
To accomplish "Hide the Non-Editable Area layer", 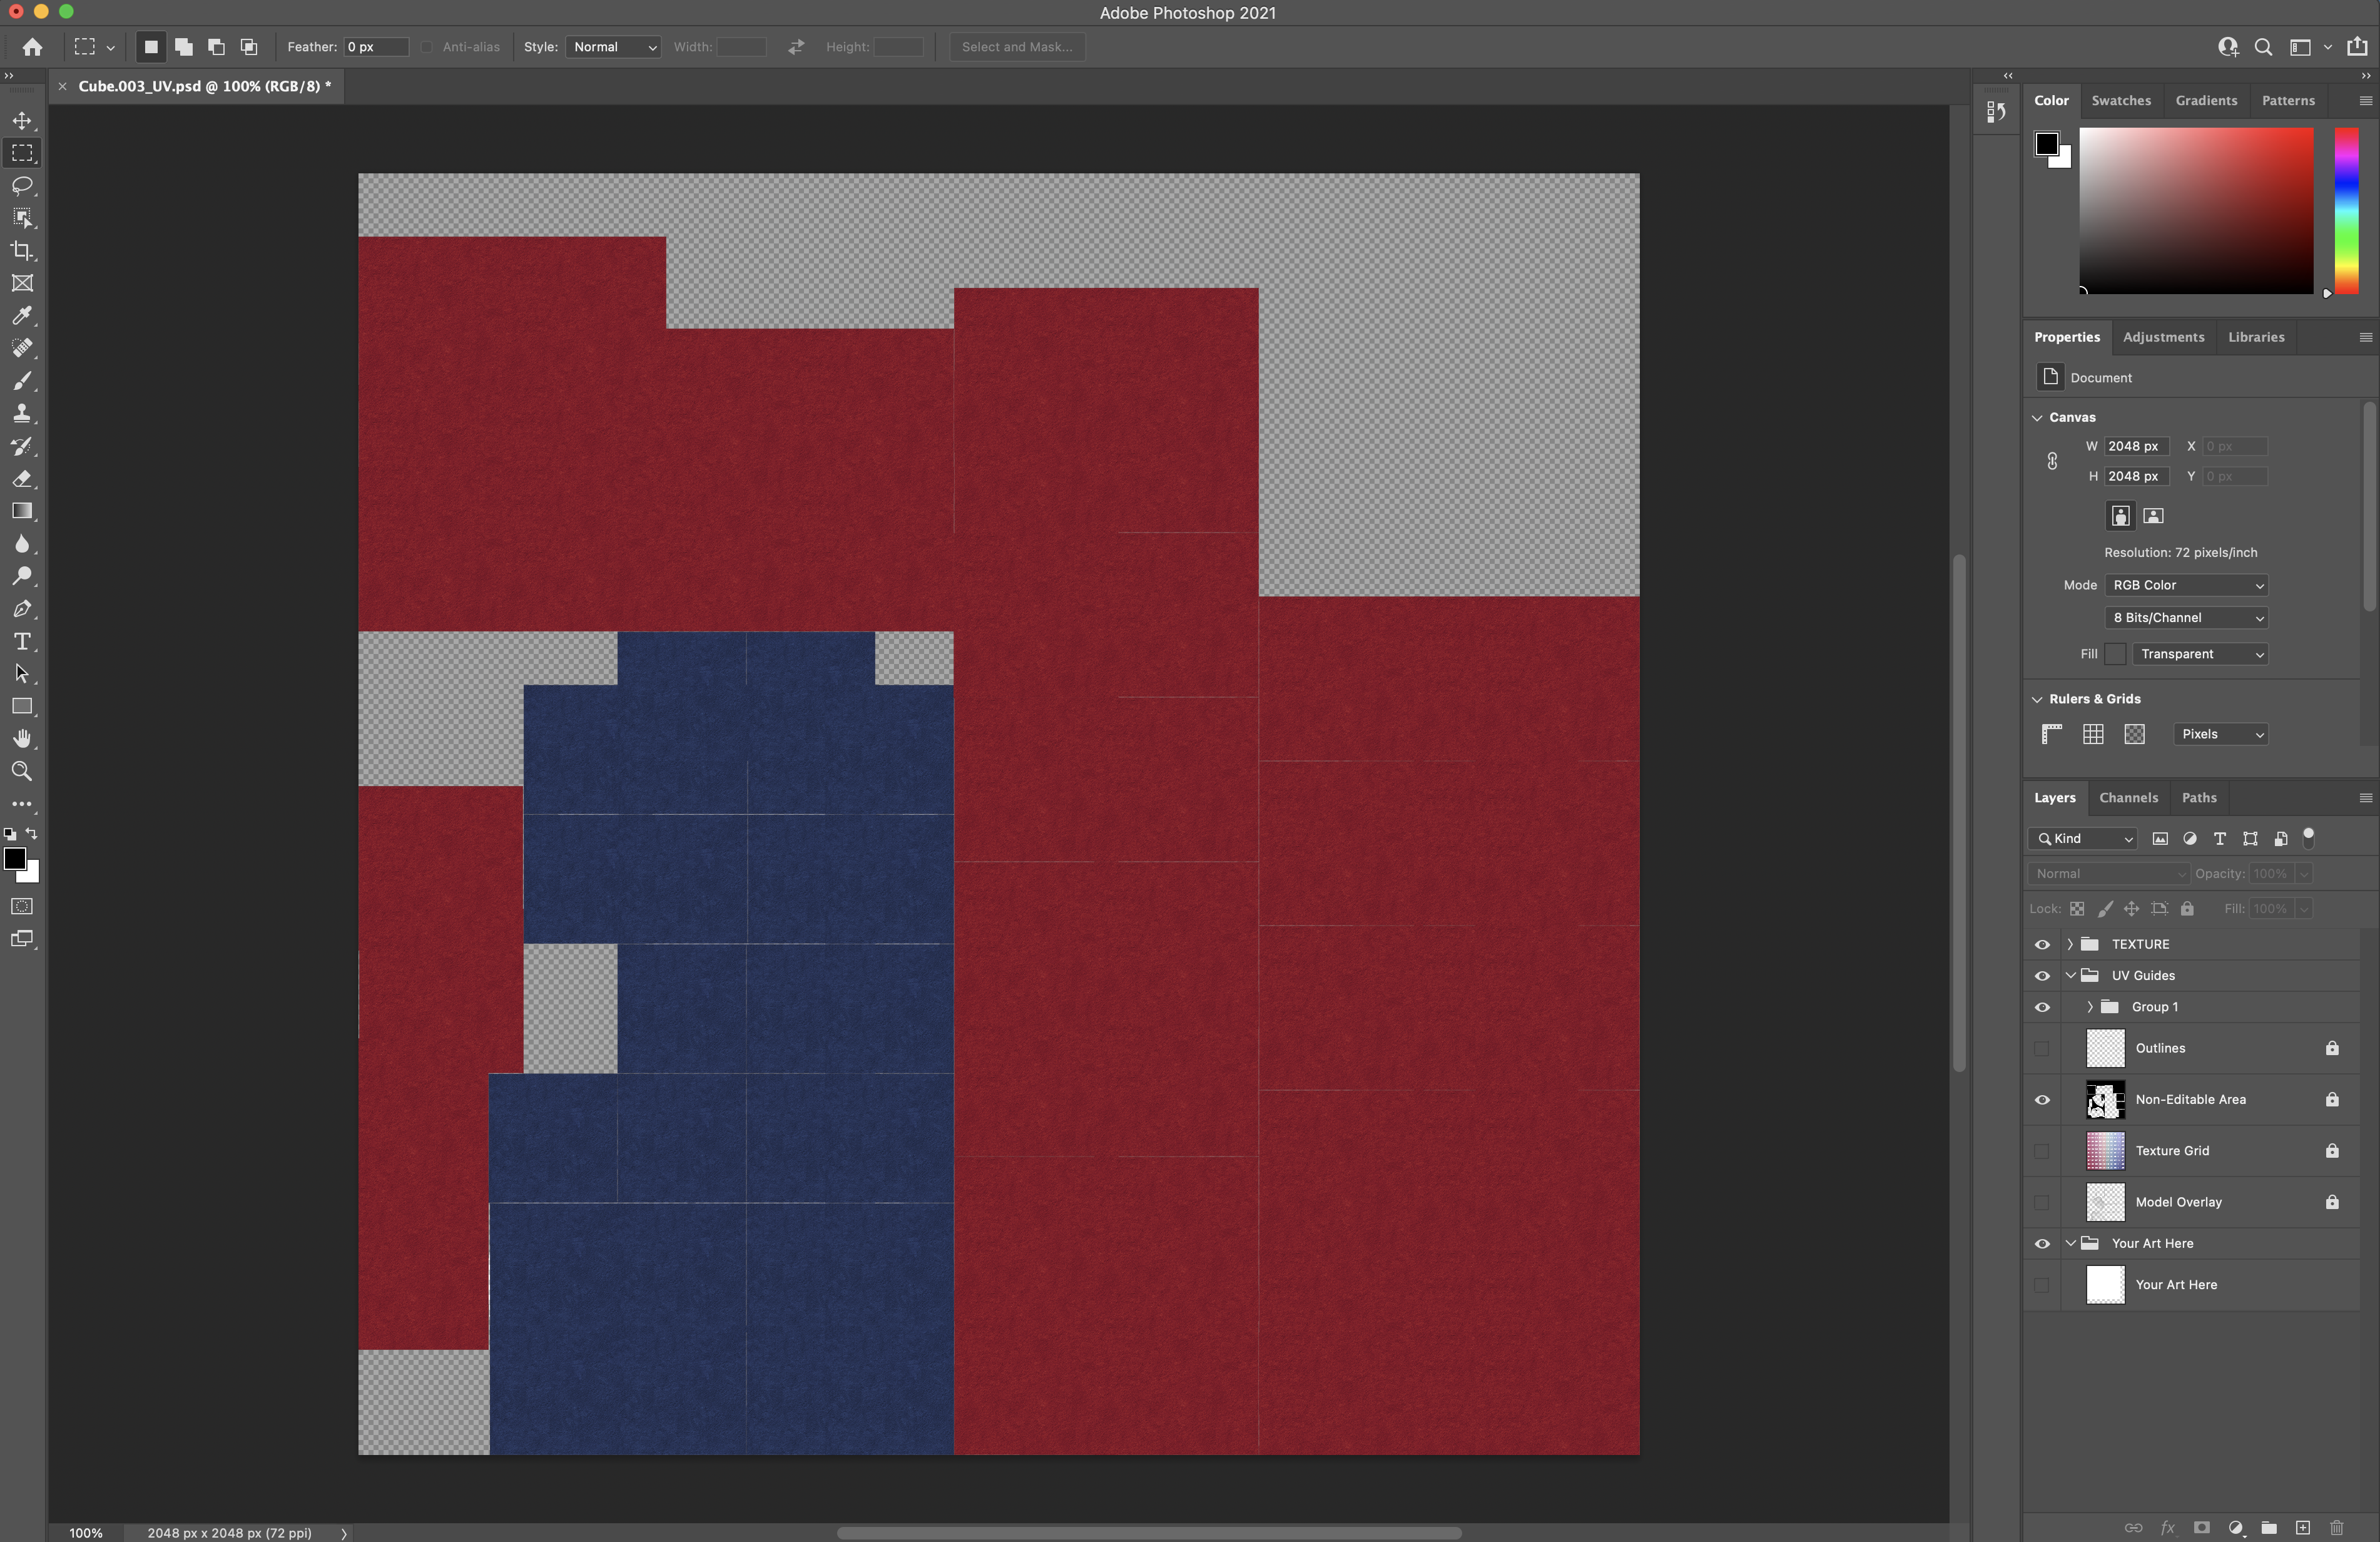I will coord(2042,1100).
